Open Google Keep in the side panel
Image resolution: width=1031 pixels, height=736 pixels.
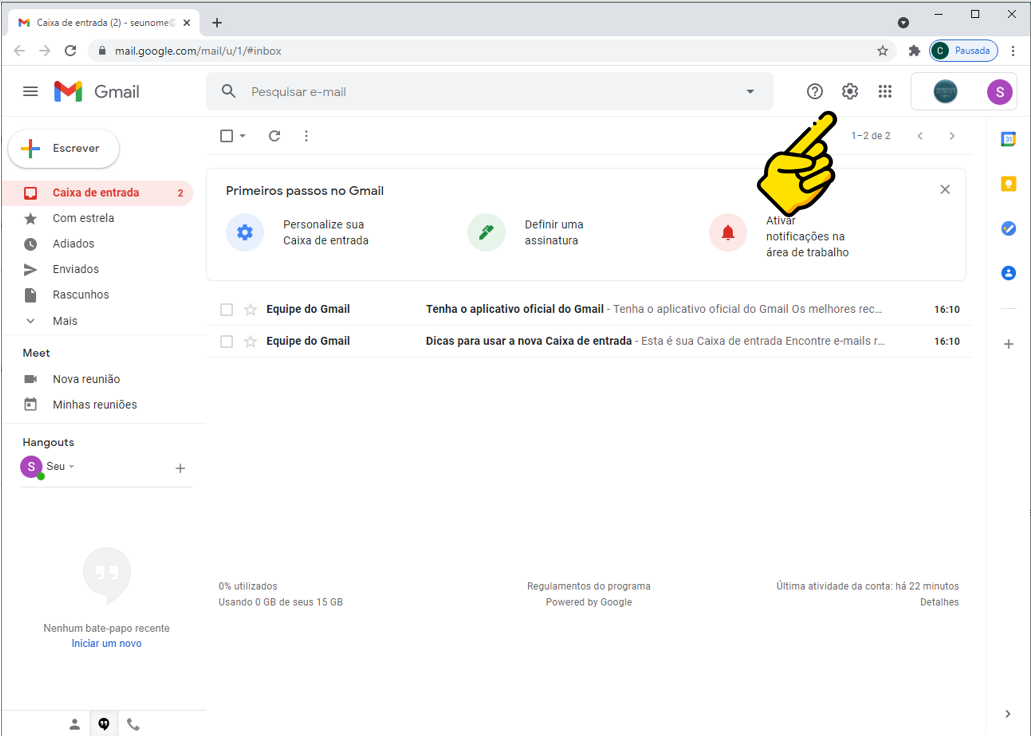1008,184
